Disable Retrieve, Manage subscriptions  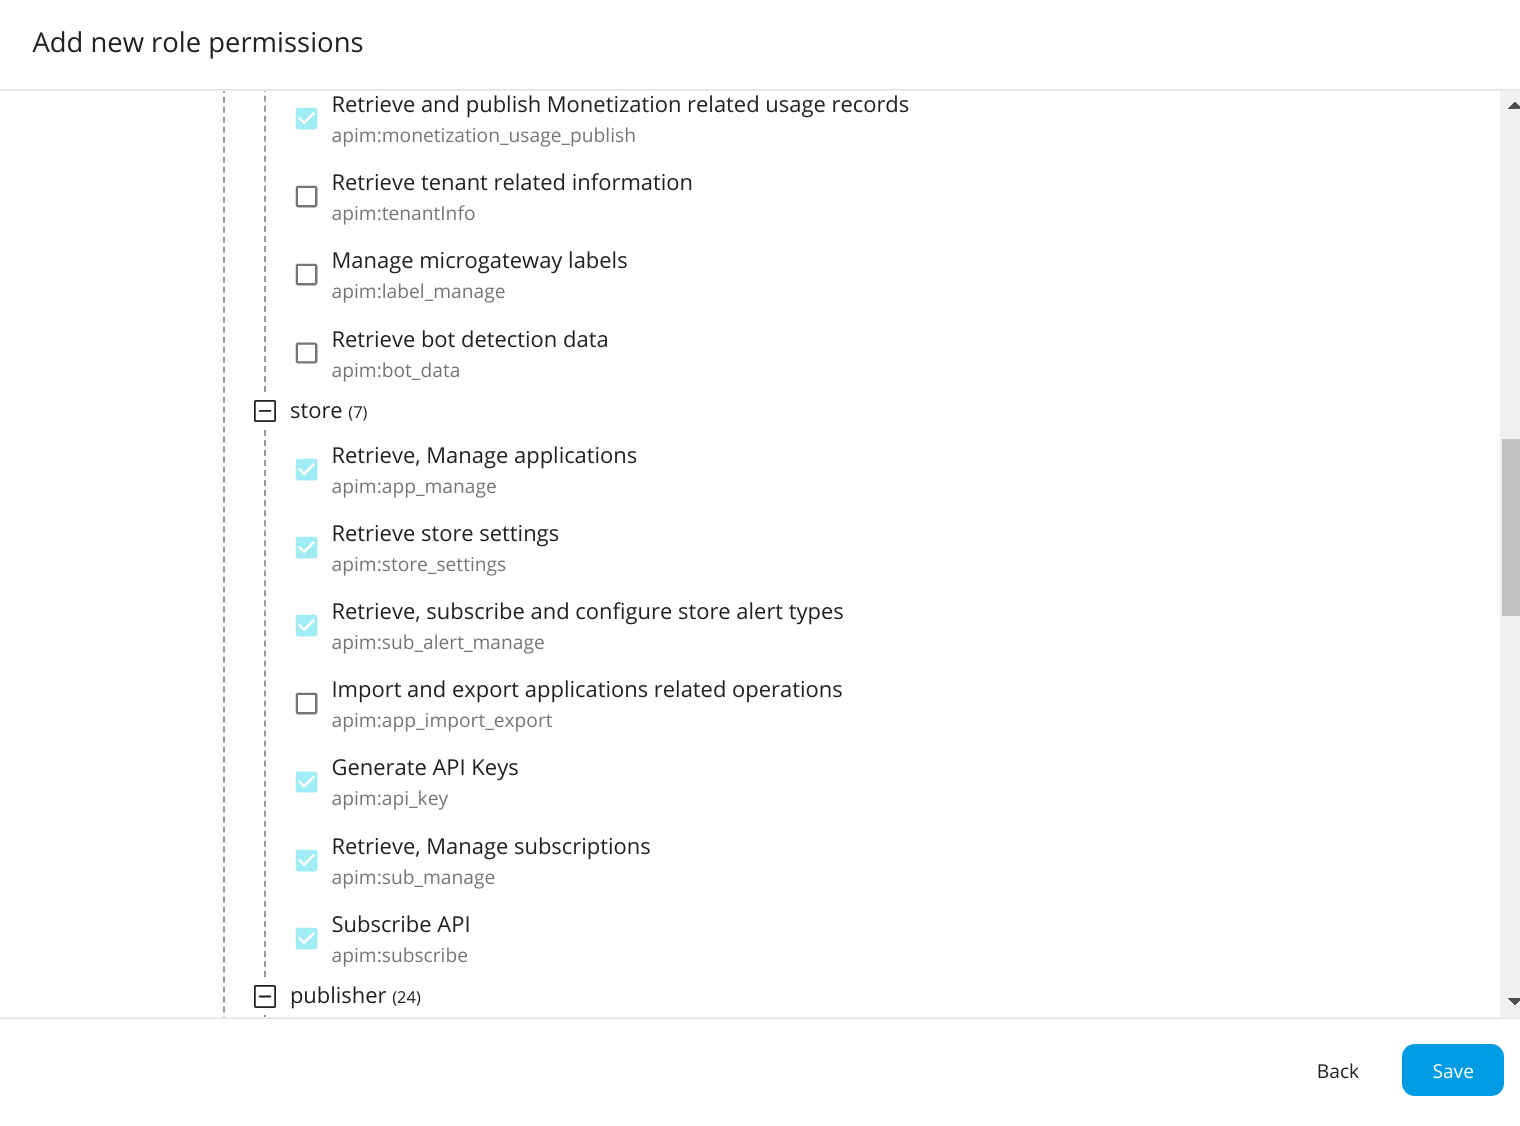point(306,860)
